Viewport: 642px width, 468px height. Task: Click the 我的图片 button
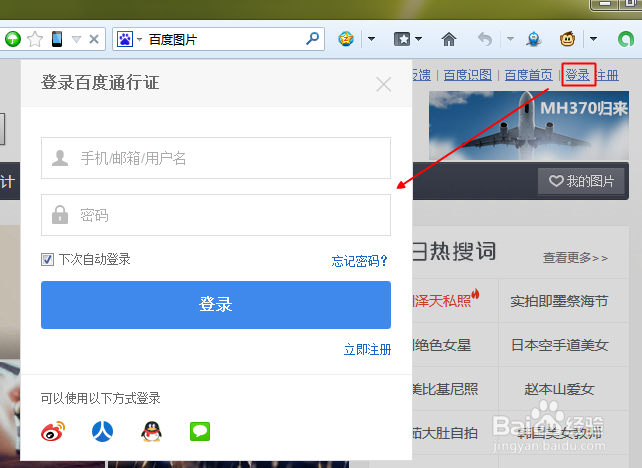click(581, 181)
